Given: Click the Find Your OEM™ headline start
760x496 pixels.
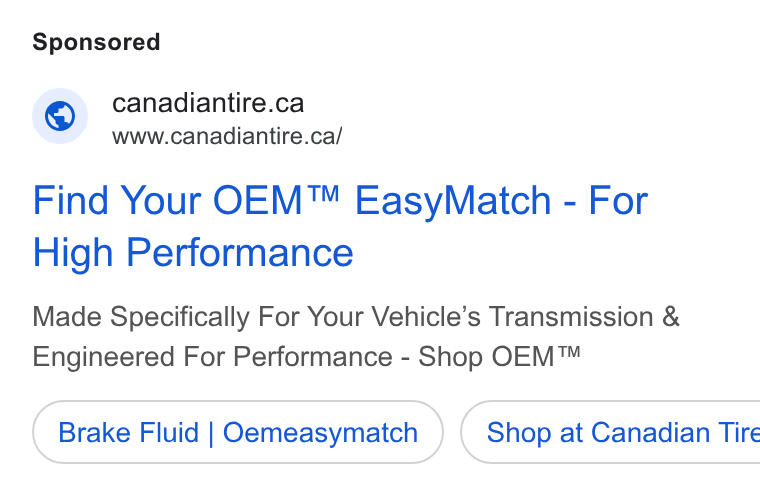Looking at the screenshot, I should point(186,201).
